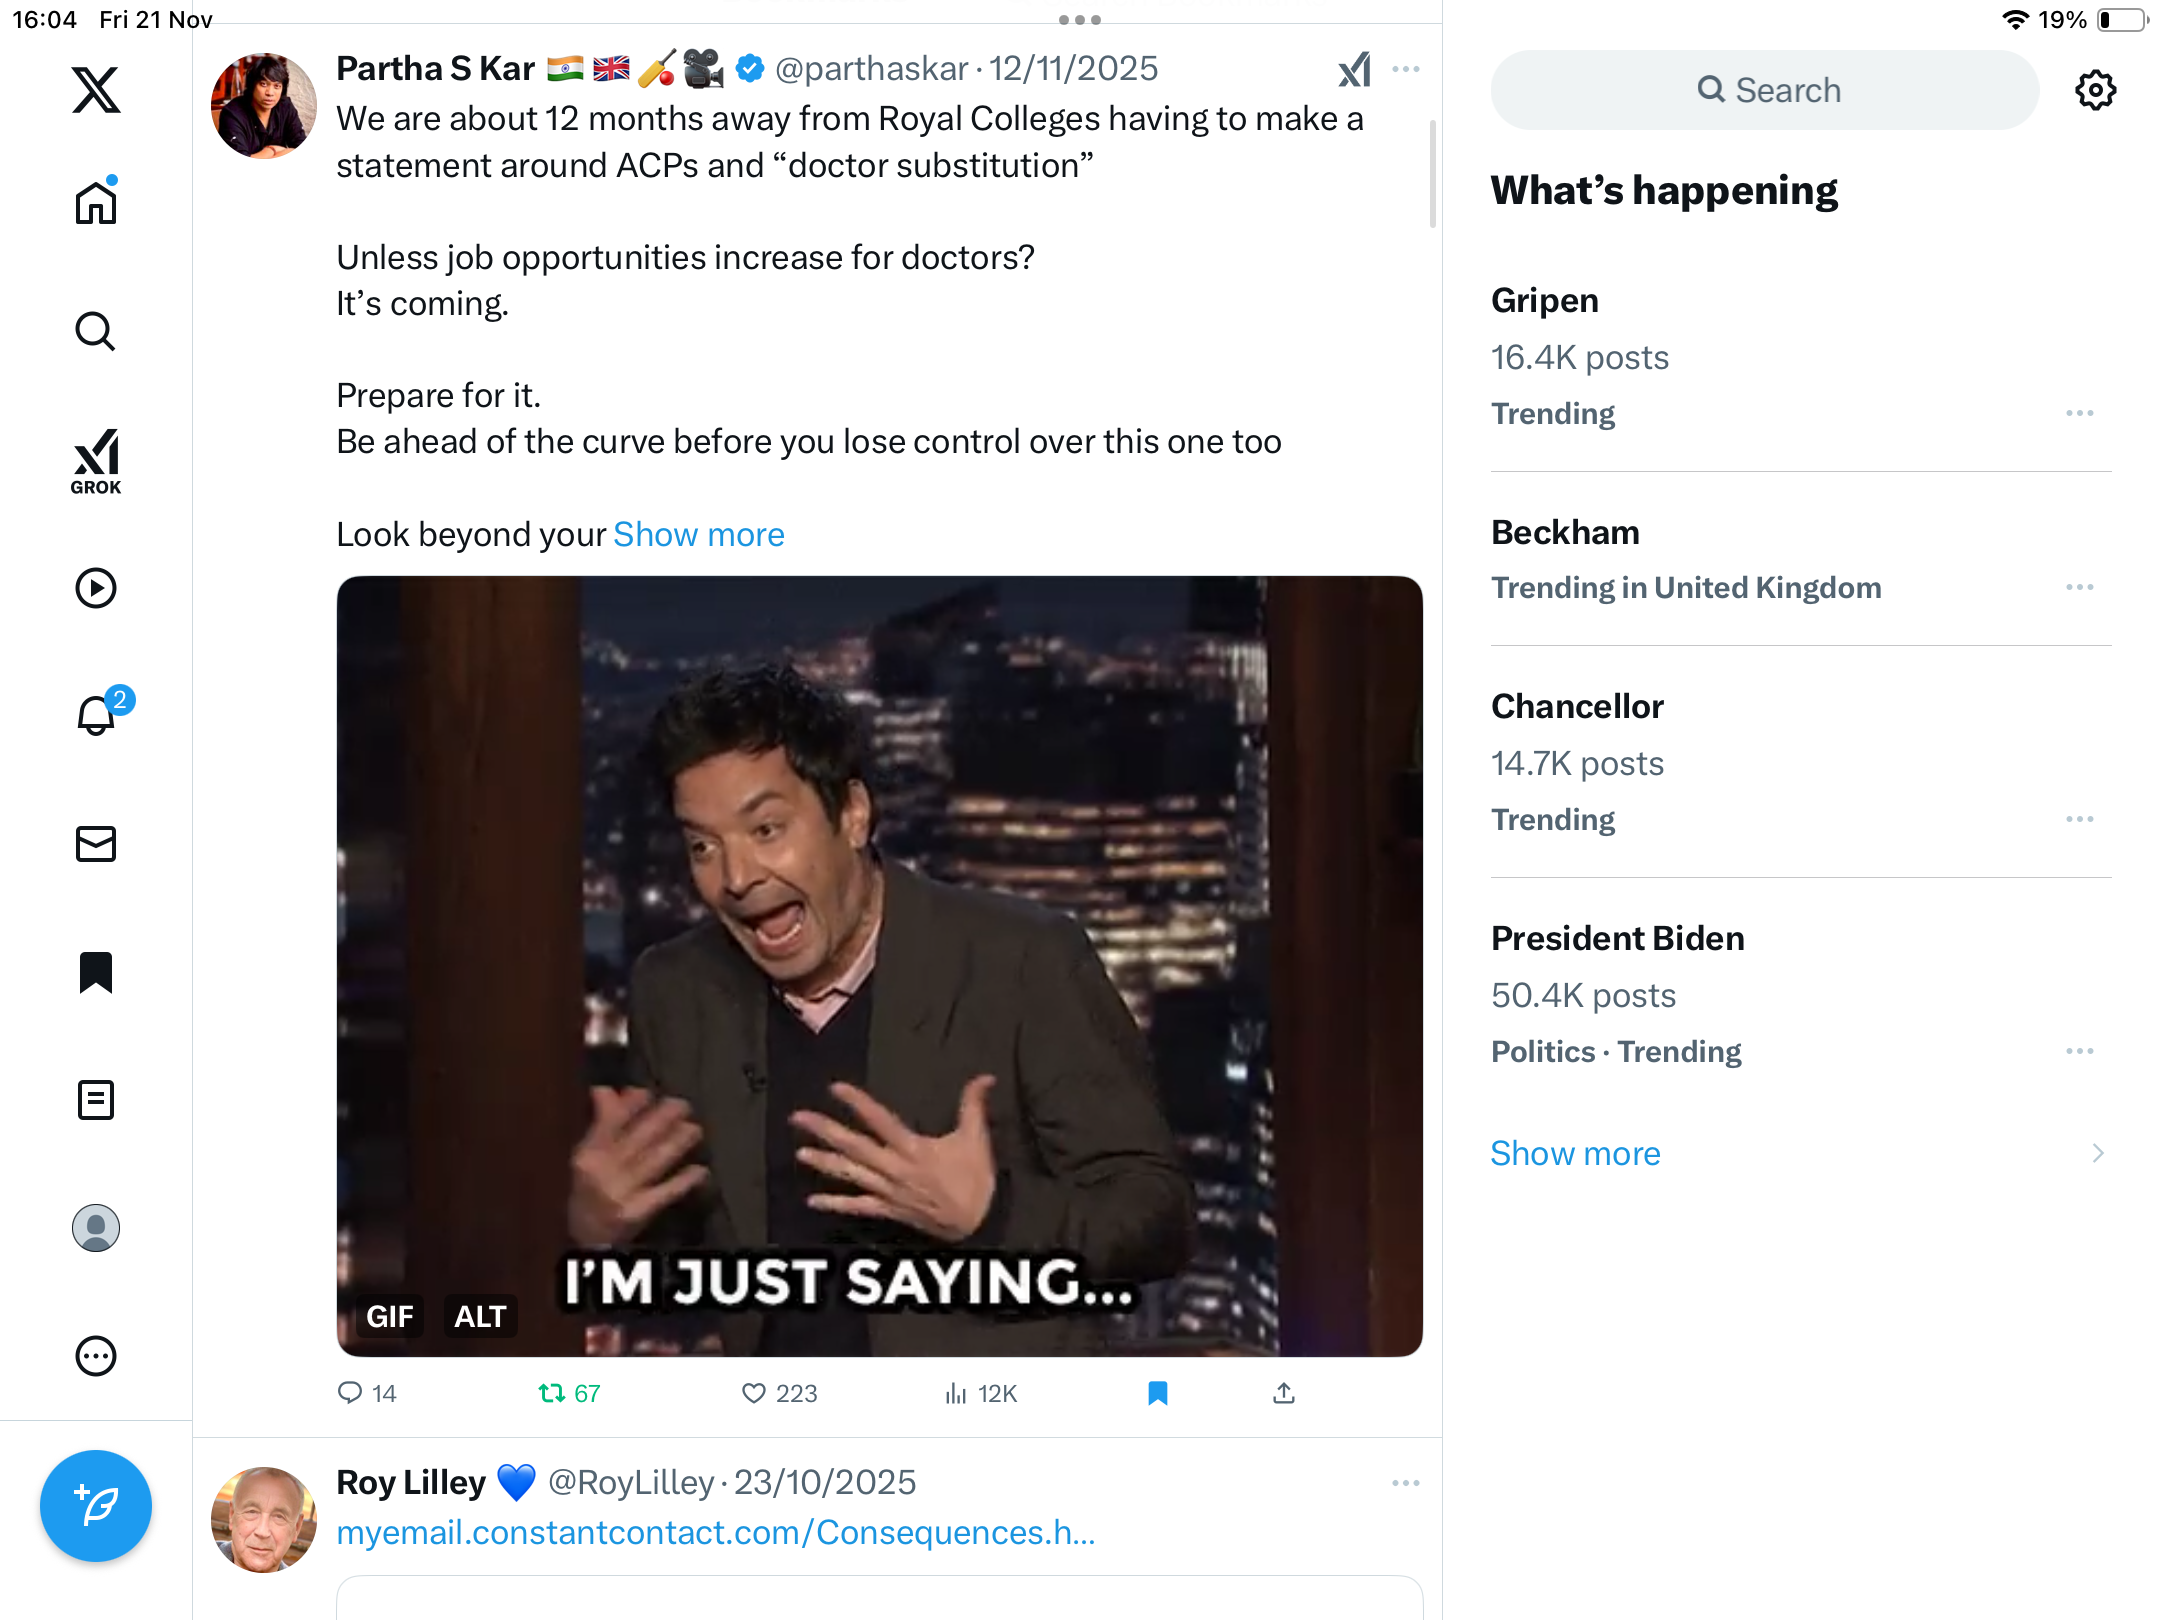2160x1620 pixels.
Task: Remove bookmark from Partha's post
Action: tap(1158, 1393)
